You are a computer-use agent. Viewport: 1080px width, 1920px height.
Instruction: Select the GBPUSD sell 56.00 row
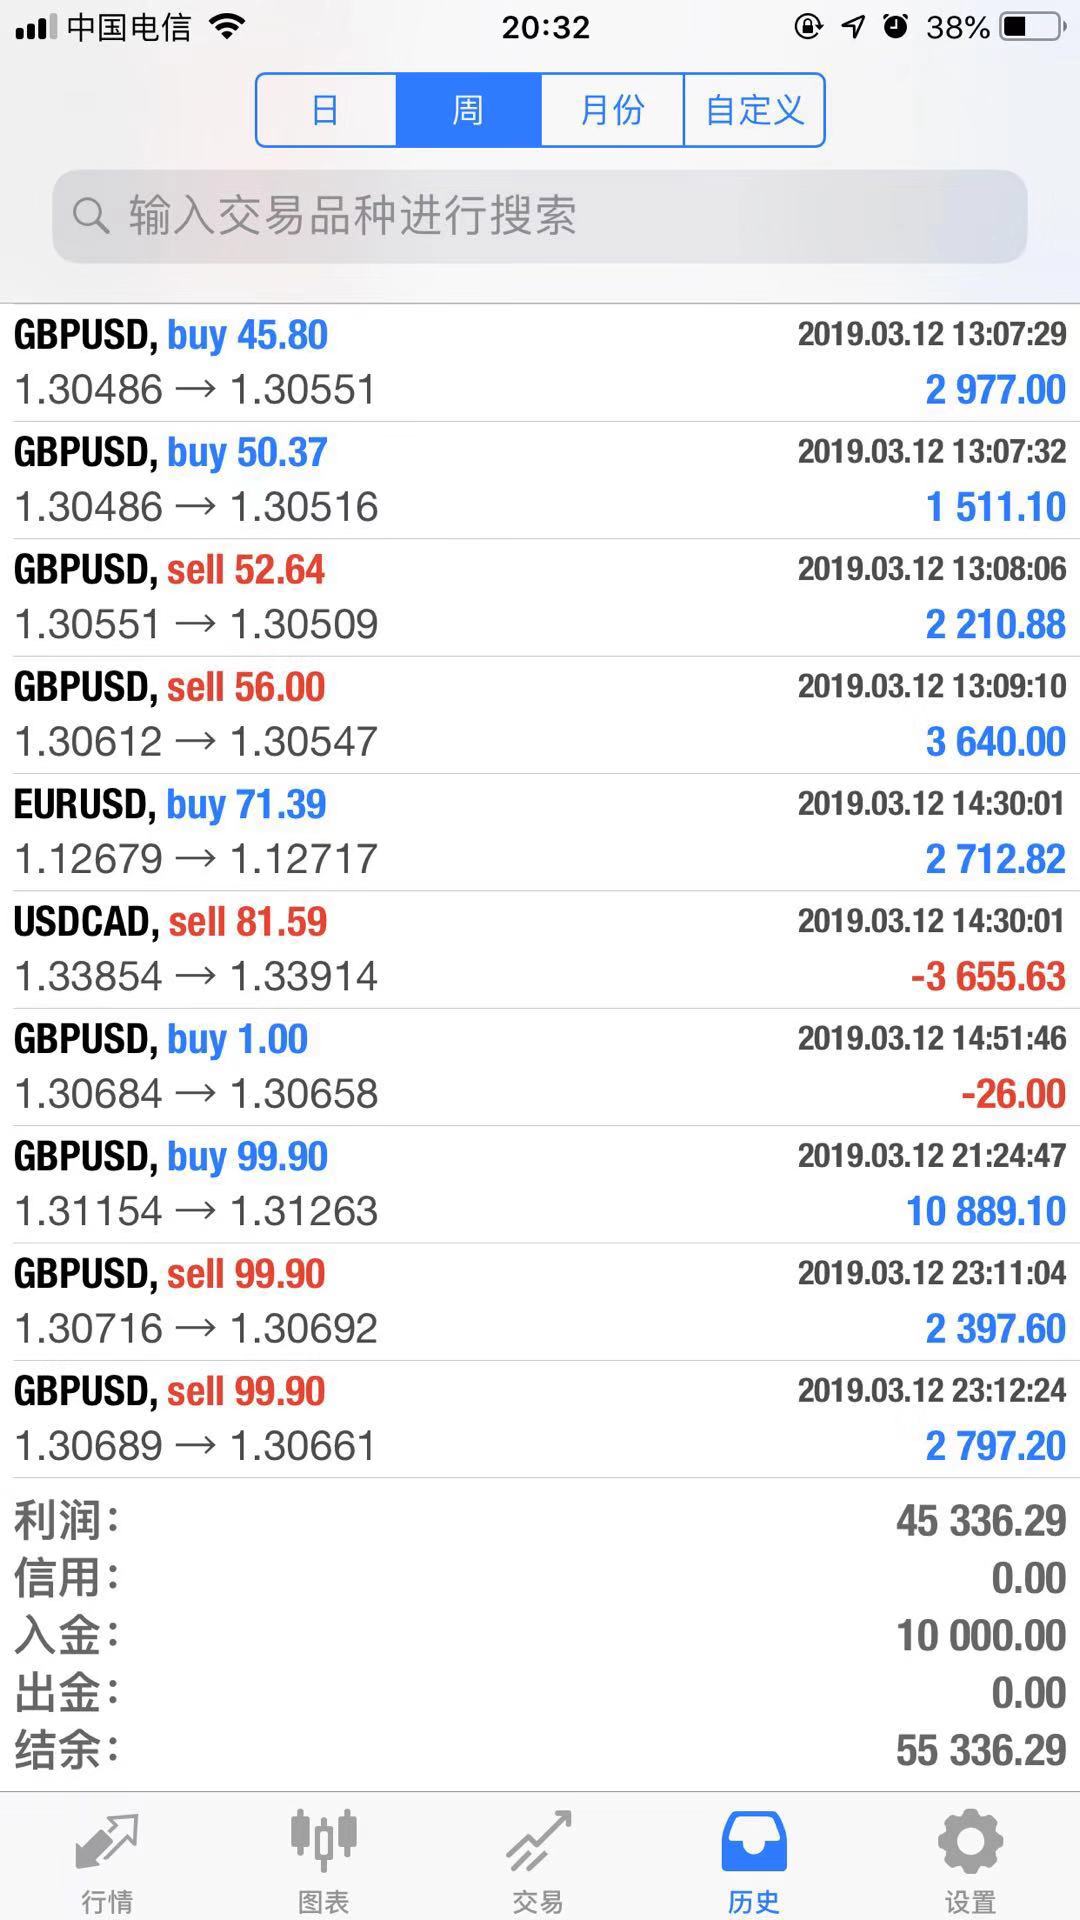click(x=540, y=714)
